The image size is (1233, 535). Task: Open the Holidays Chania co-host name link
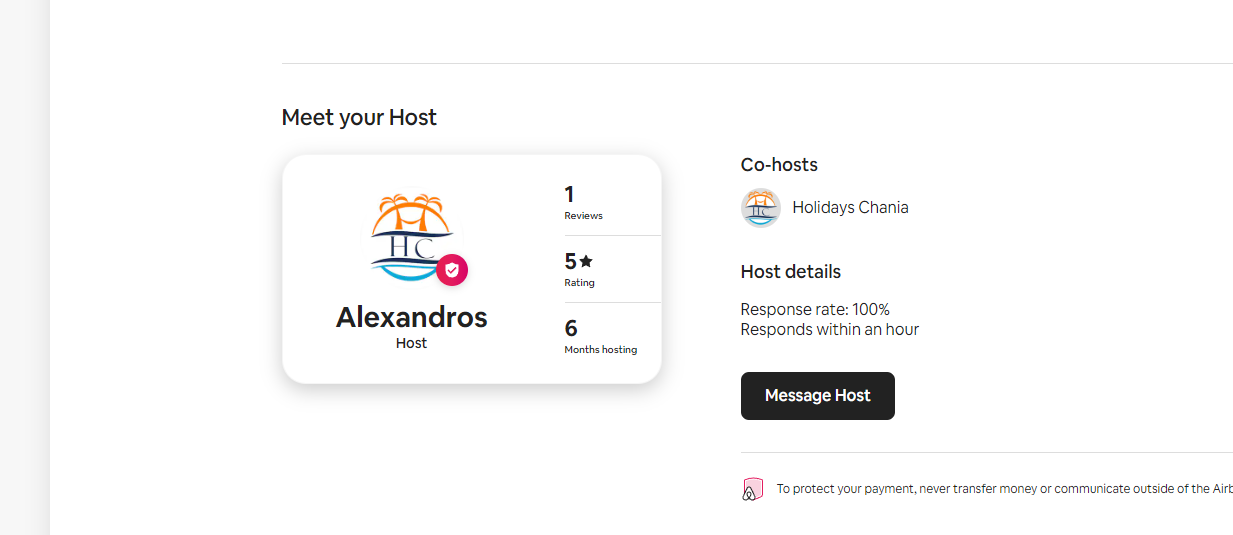pos(851,208)
